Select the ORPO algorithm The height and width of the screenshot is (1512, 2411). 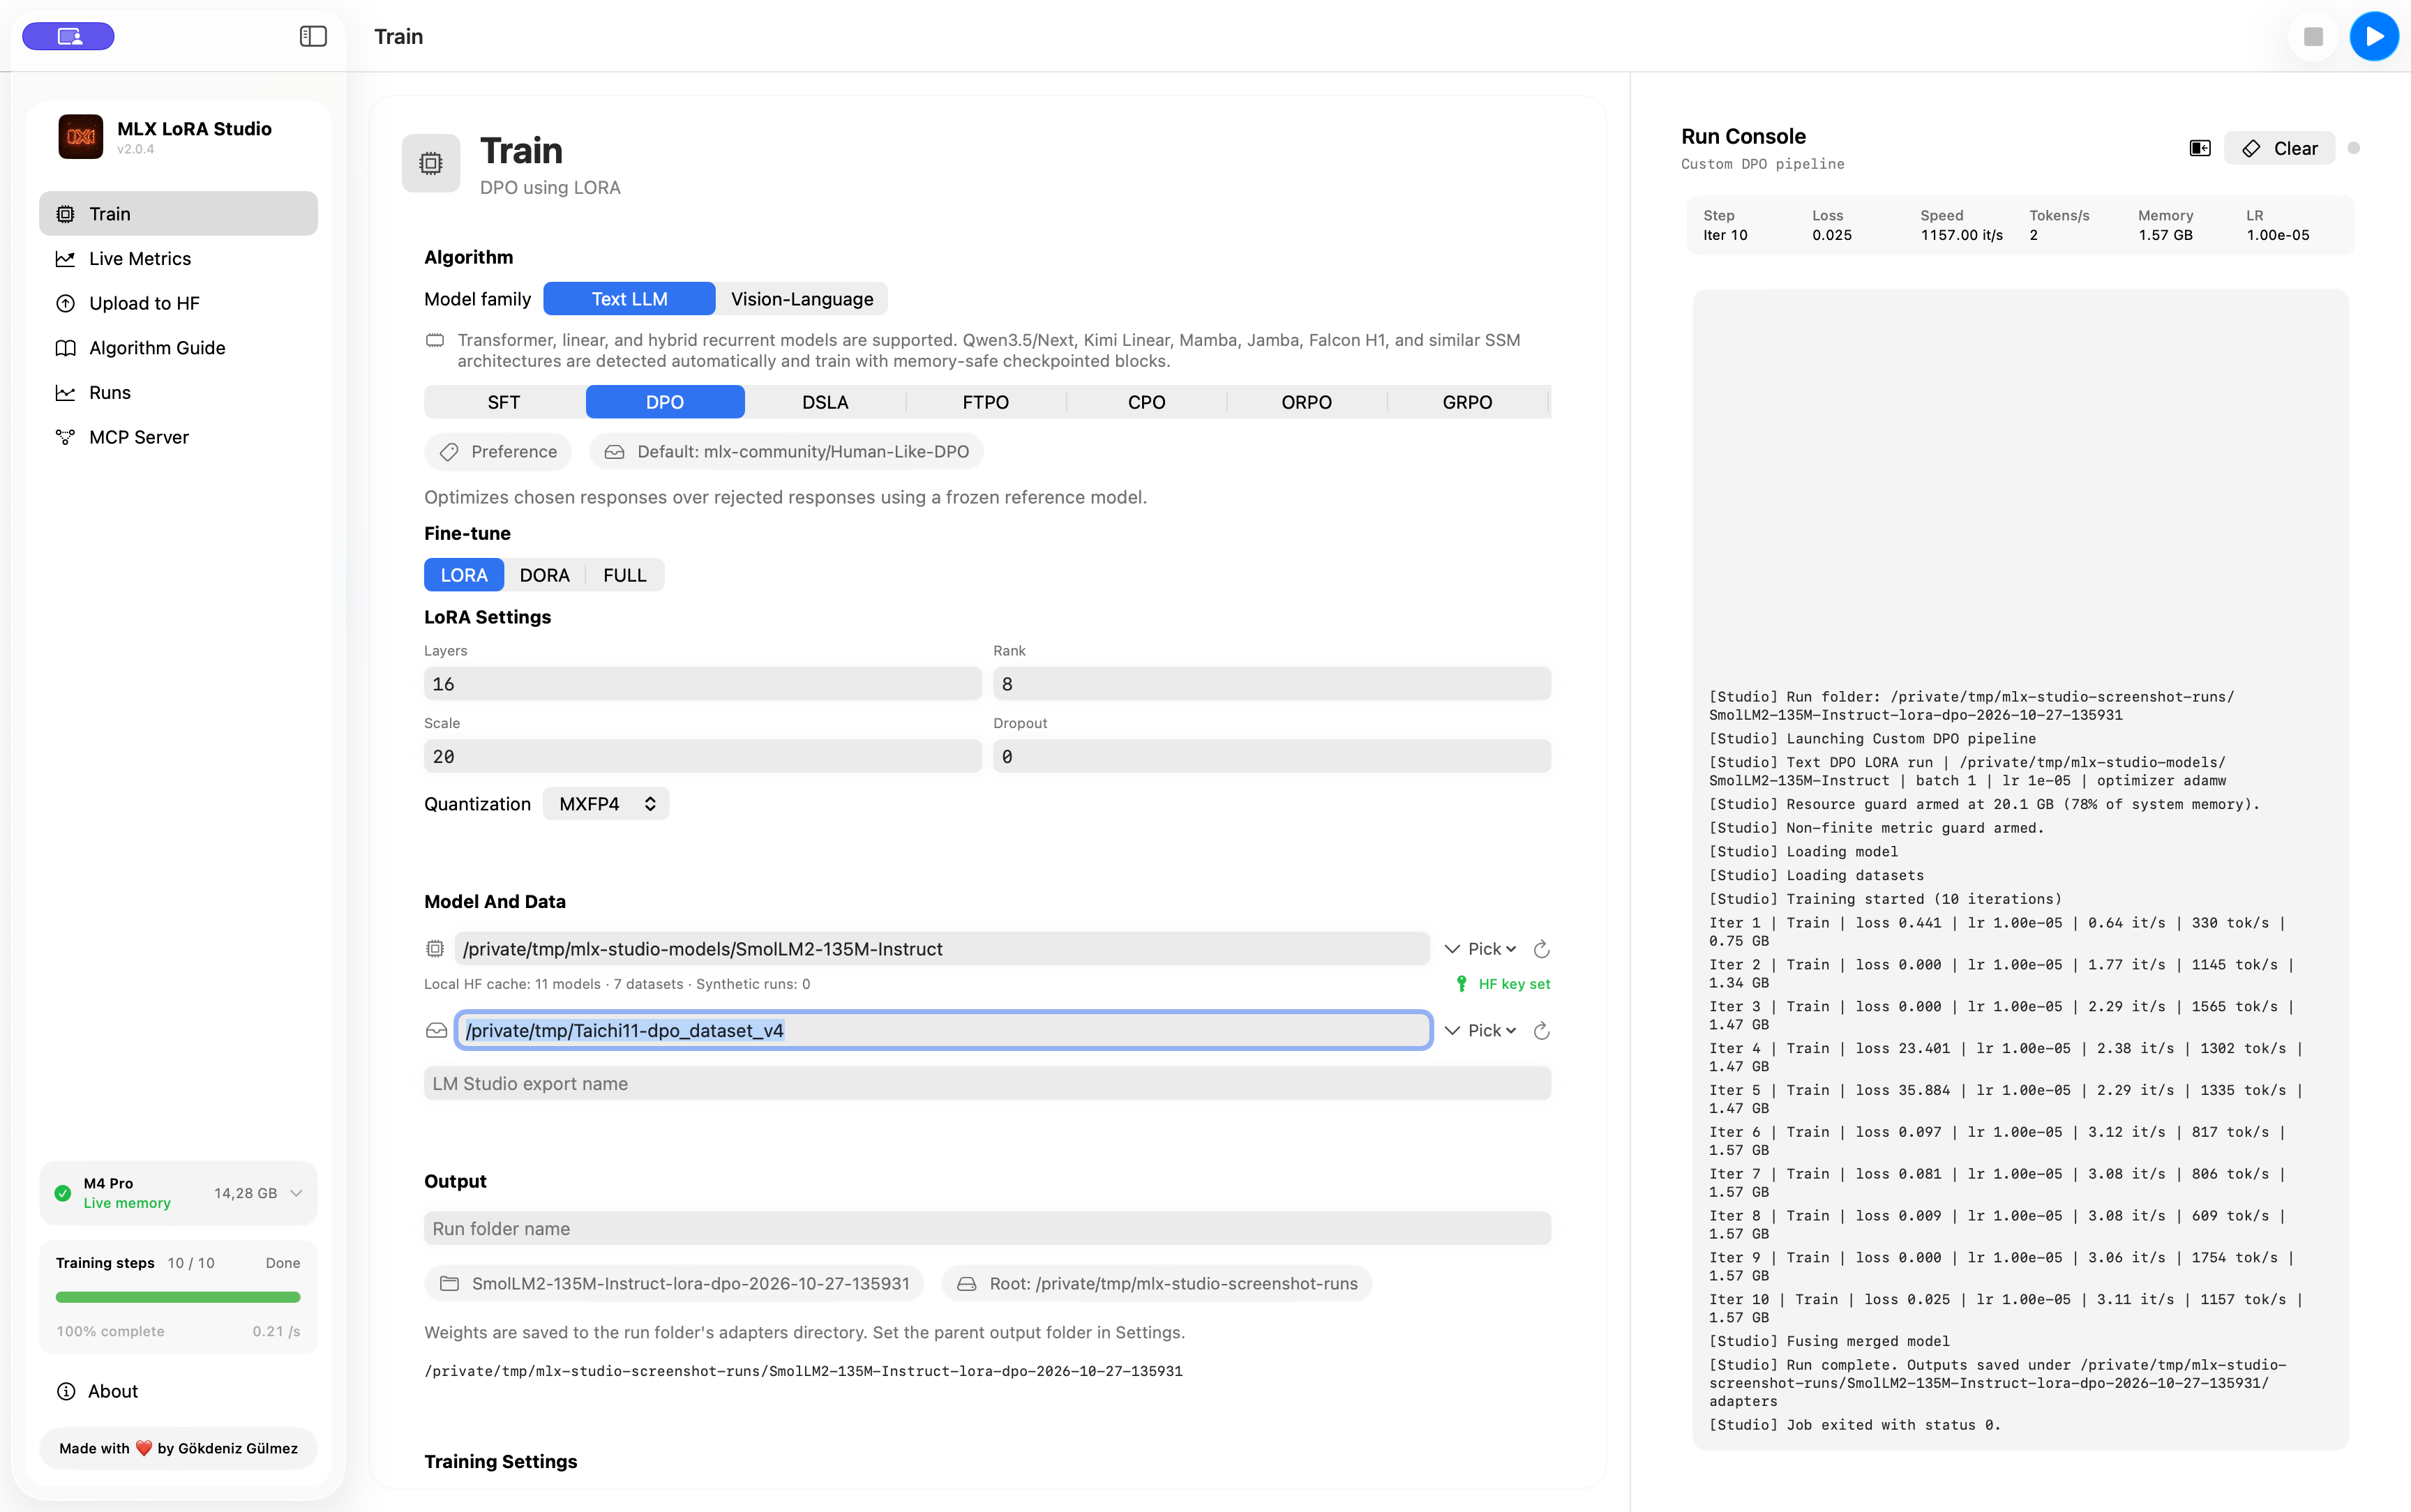point(1306,402)
